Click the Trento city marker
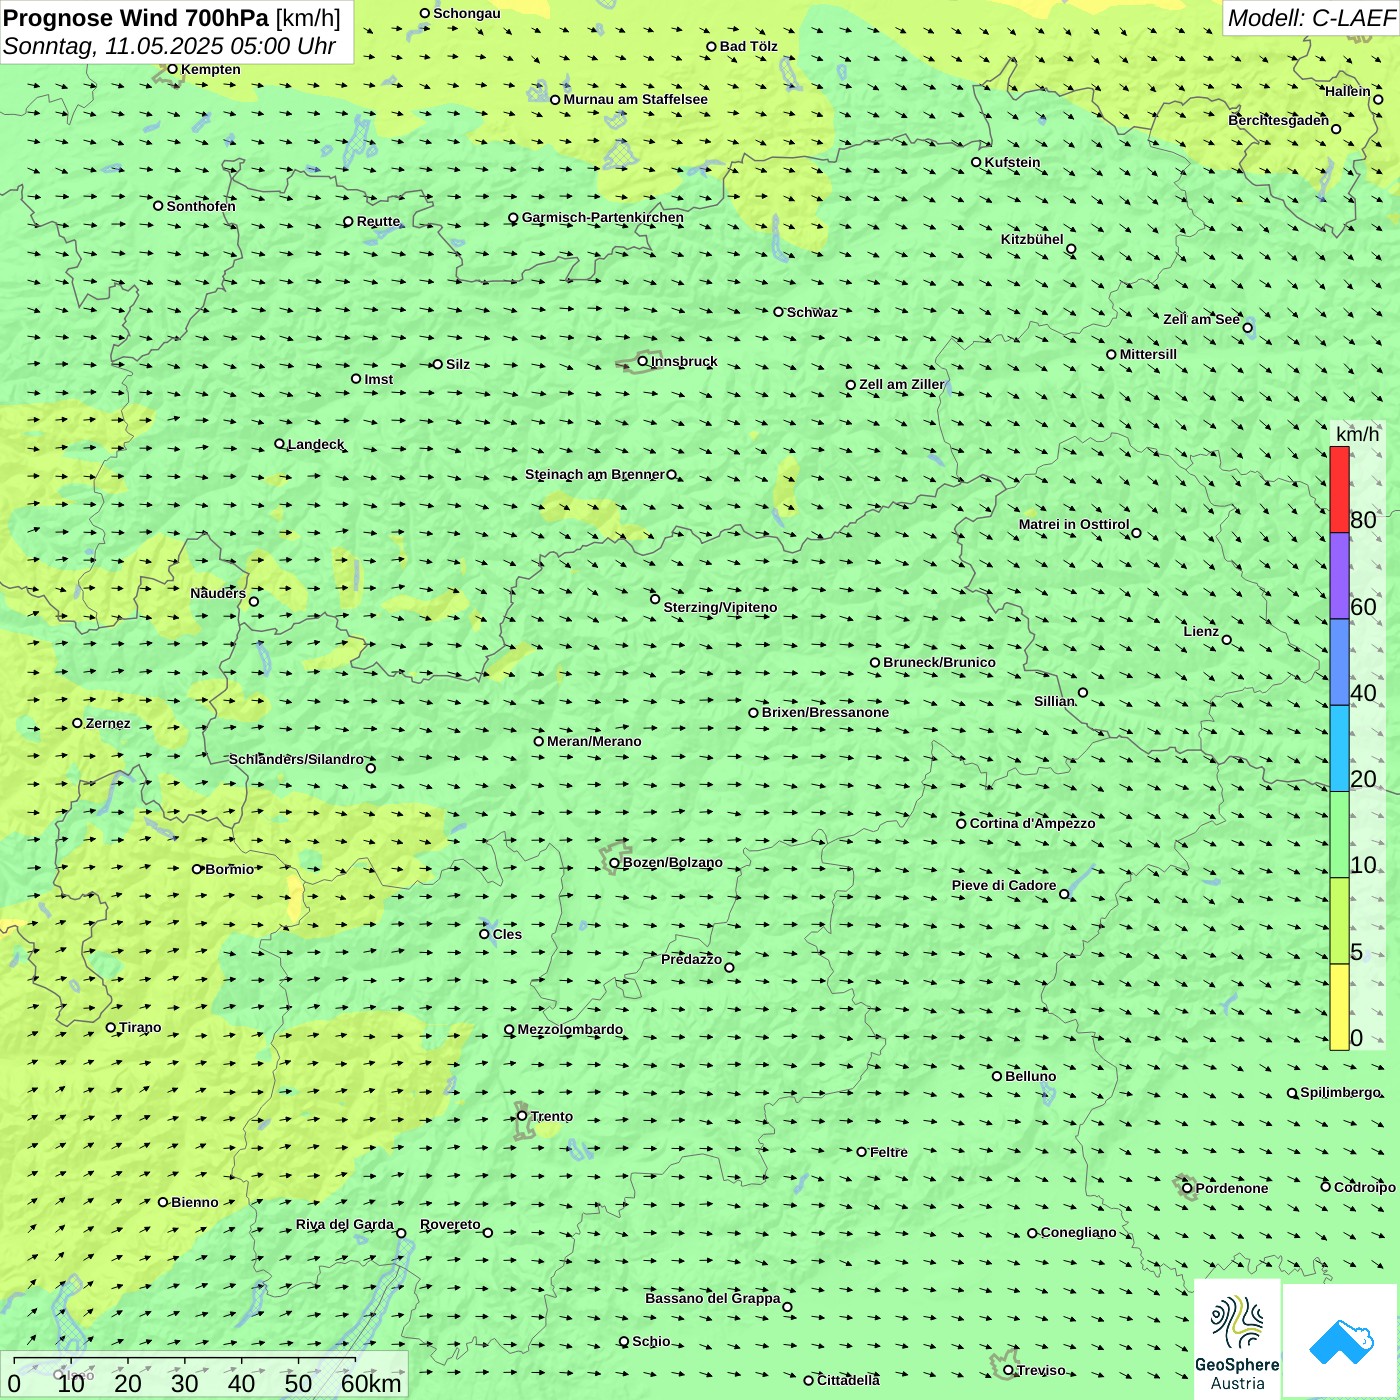1400x1400 pixels. point(522,1116)
